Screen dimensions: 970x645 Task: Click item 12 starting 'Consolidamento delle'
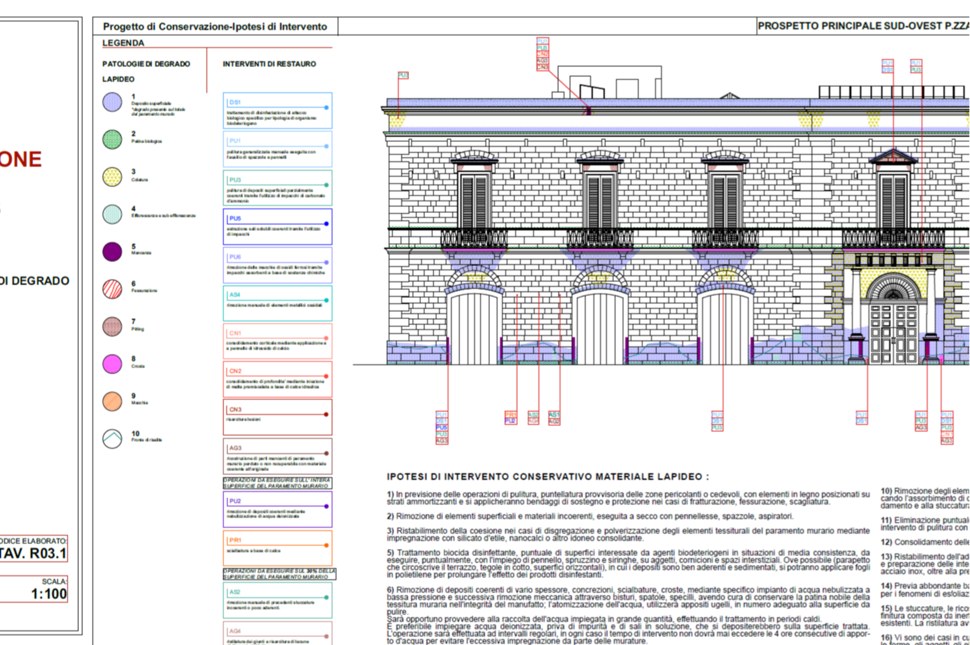925,542
